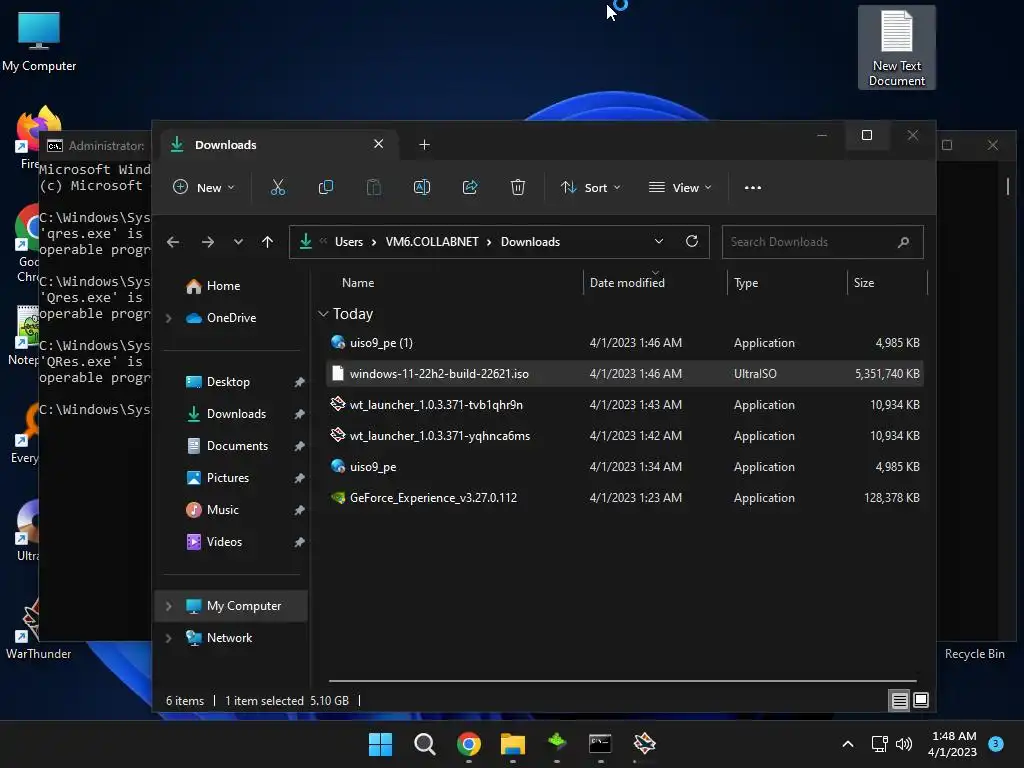Screen dimensions: 1024x768
Task: Select windows-11-22h2-build-22621.iso file
Action: tap(624, 374)
